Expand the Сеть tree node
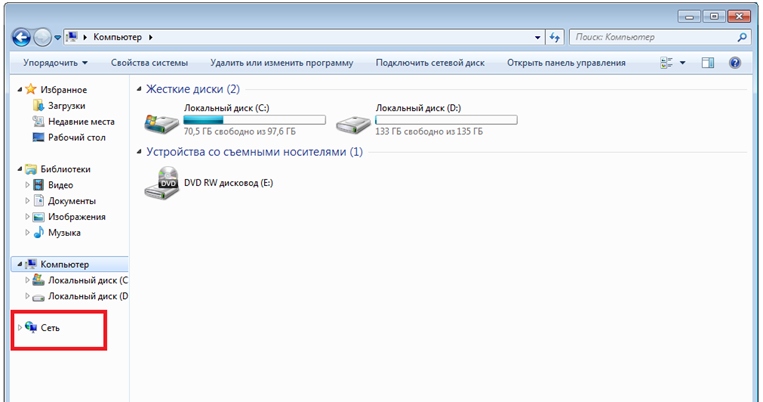The height and width of the screenshot is (402, 763). click(x=20, y=327)
